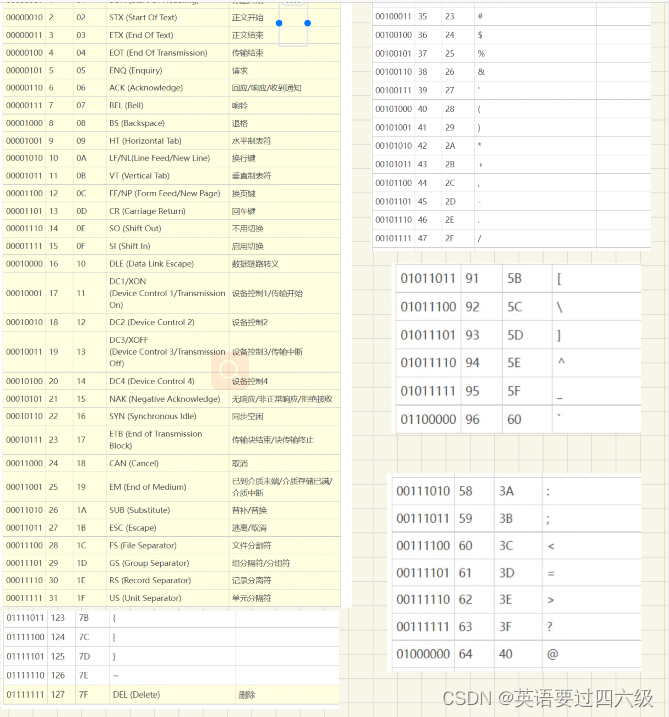The height and width of the screenshot is (717, 669).
Task: Select 'SYN (Synchronous Idle)' entry
Action: [x=153, y=417]
